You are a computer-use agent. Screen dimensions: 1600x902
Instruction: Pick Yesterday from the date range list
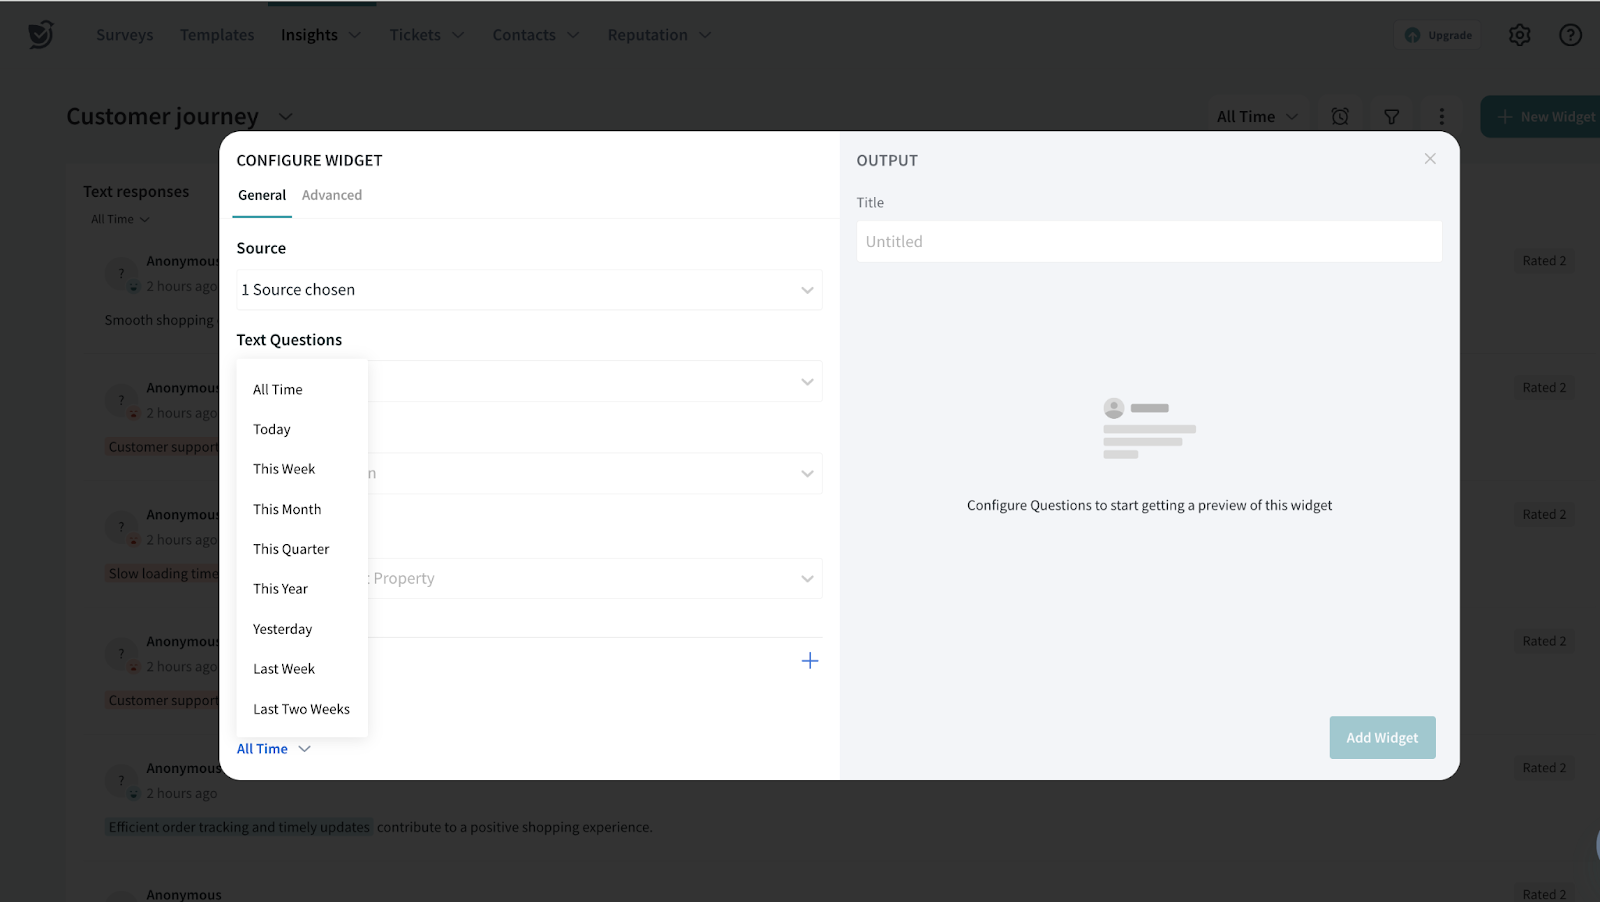coord(282,629)
